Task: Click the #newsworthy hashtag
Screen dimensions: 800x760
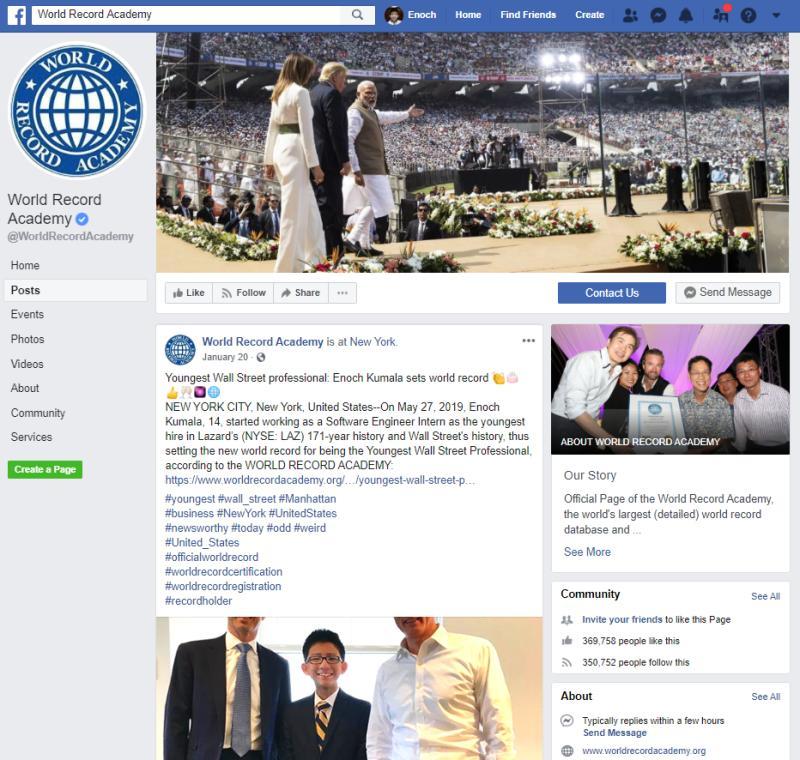Action: point(196,528)
